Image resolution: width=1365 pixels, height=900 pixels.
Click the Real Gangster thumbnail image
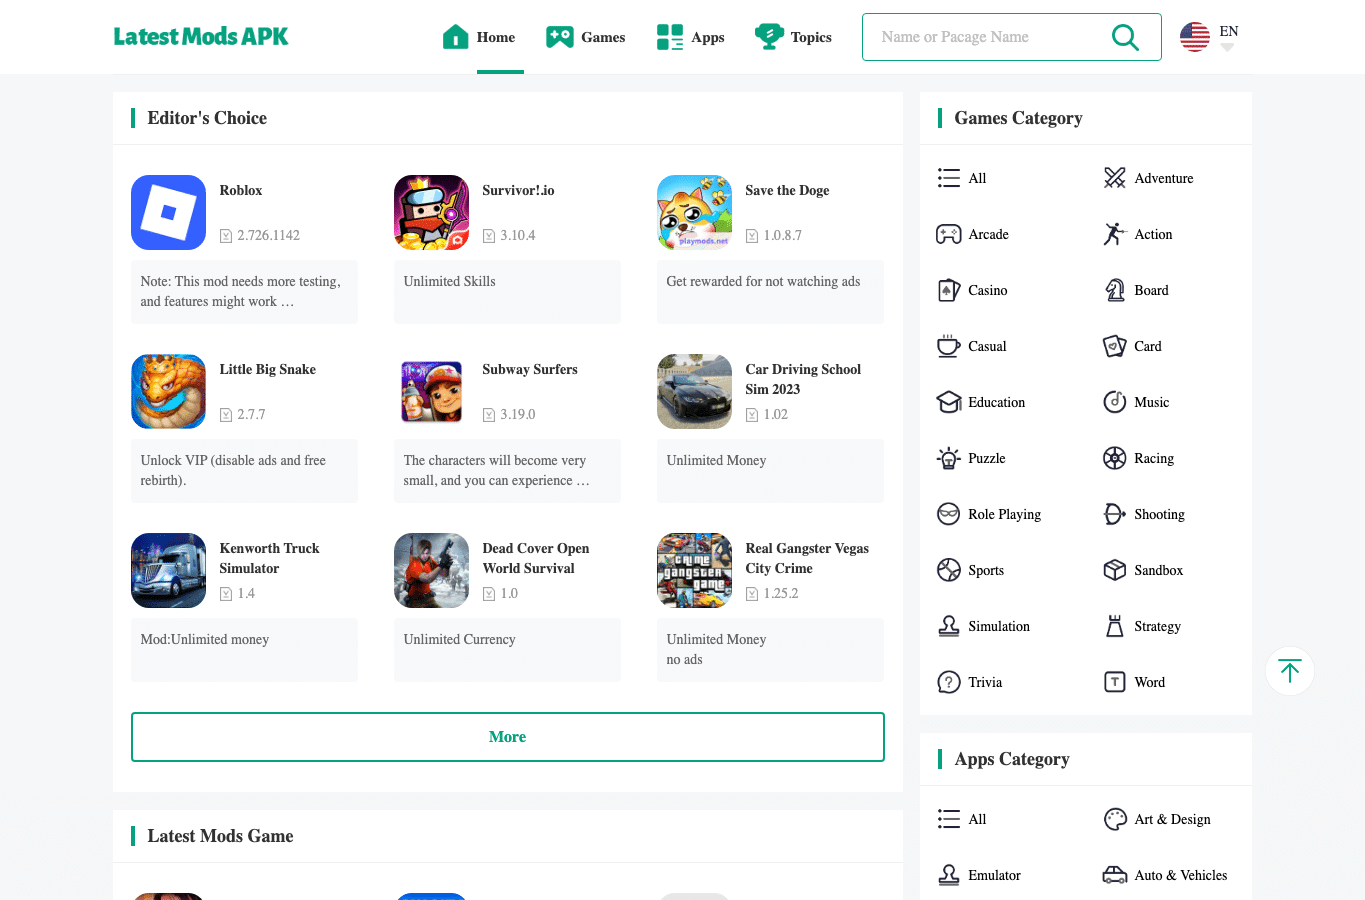[694, 570]
